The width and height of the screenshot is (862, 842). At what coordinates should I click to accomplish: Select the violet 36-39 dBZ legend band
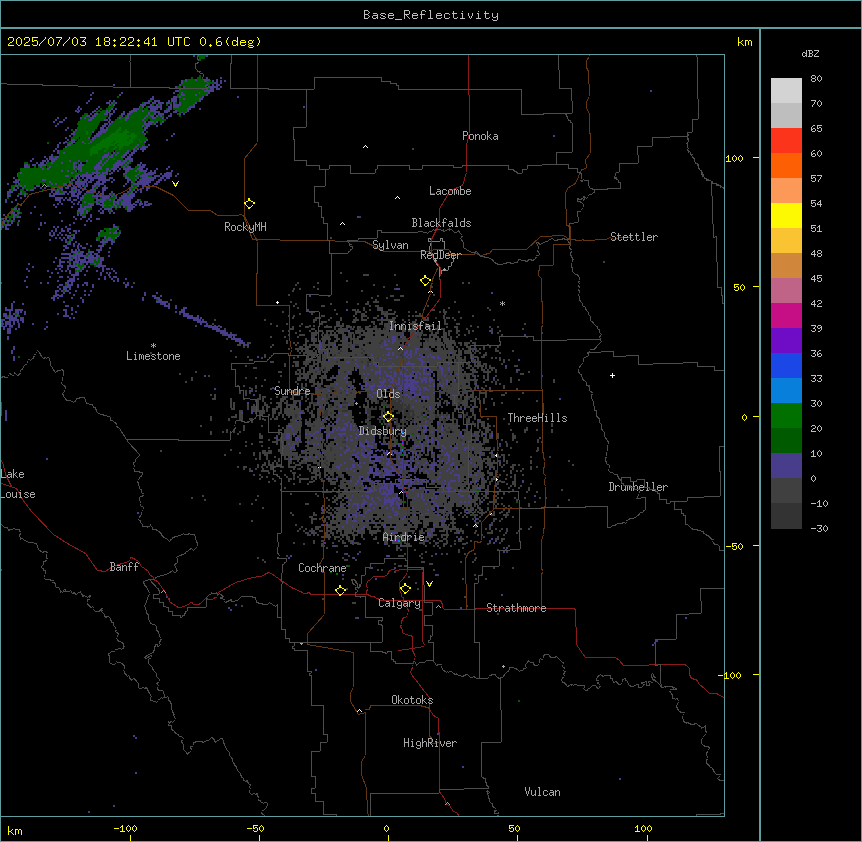click(x=786, y=341)
